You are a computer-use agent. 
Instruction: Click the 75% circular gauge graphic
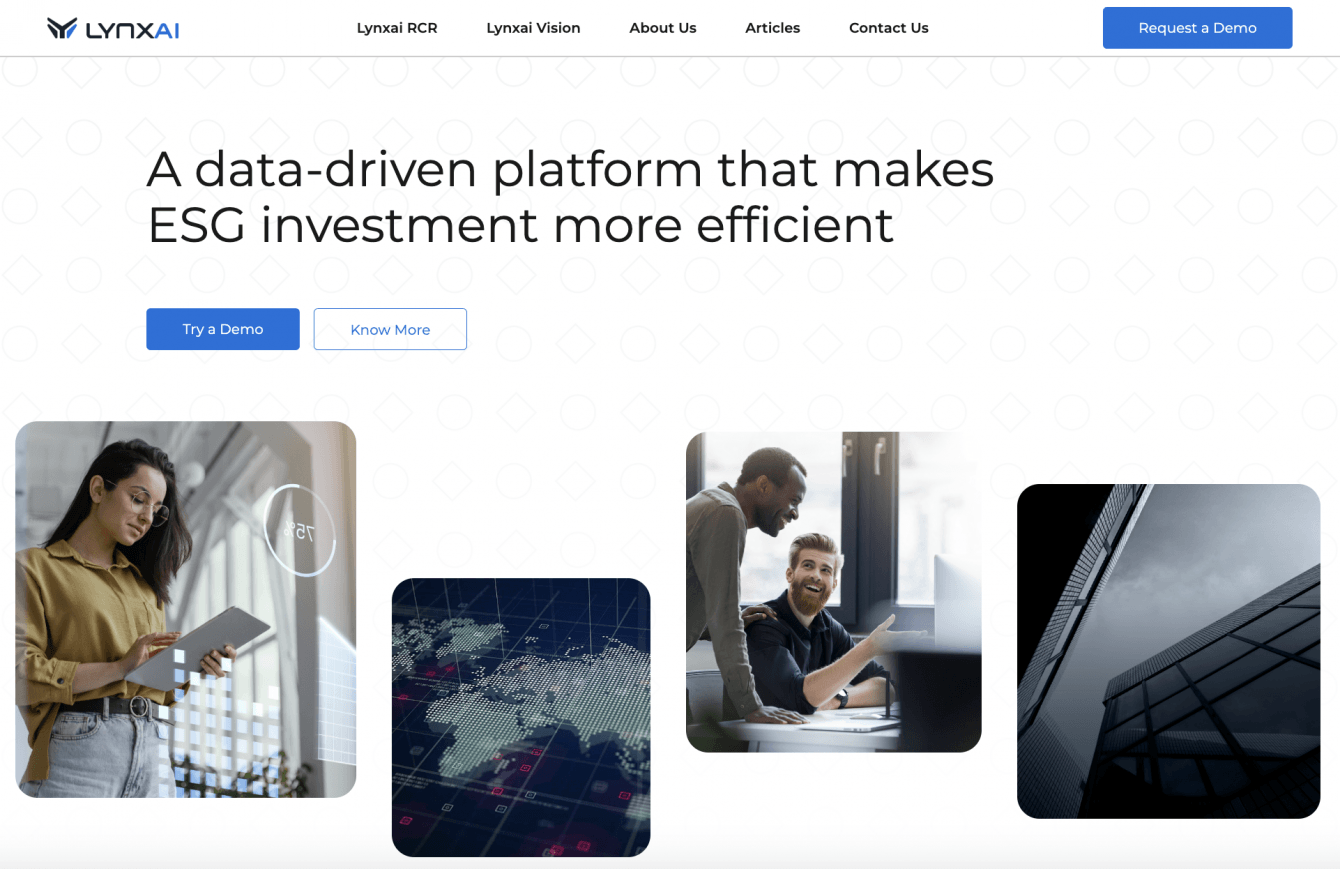(299, 530)
